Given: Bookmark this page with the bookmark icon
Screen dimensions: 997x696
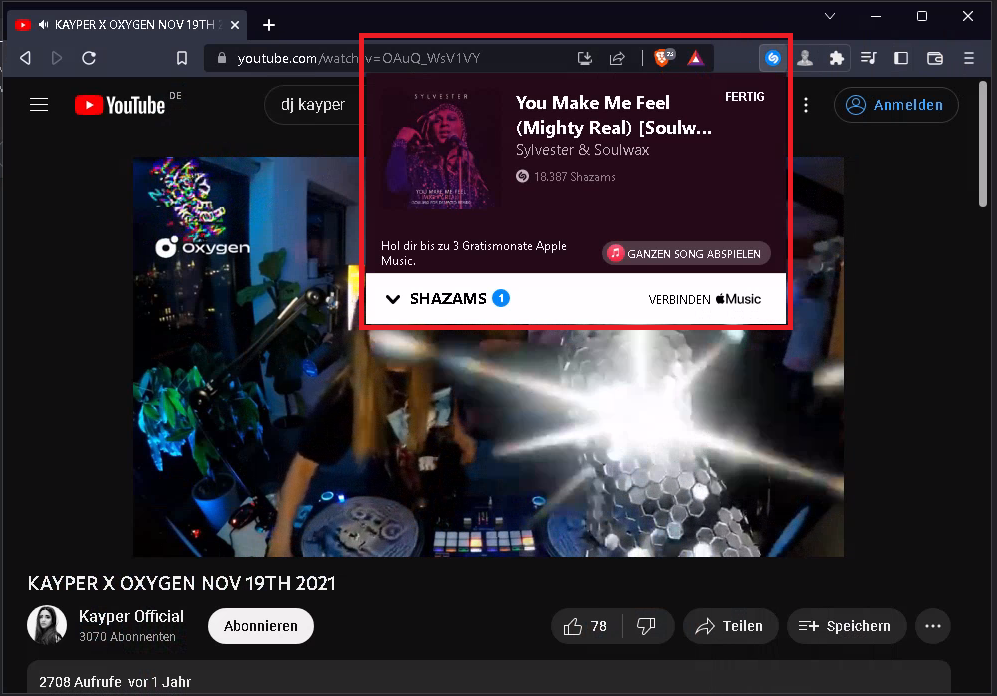Looking at the screenshot, I should pos(182,59).
